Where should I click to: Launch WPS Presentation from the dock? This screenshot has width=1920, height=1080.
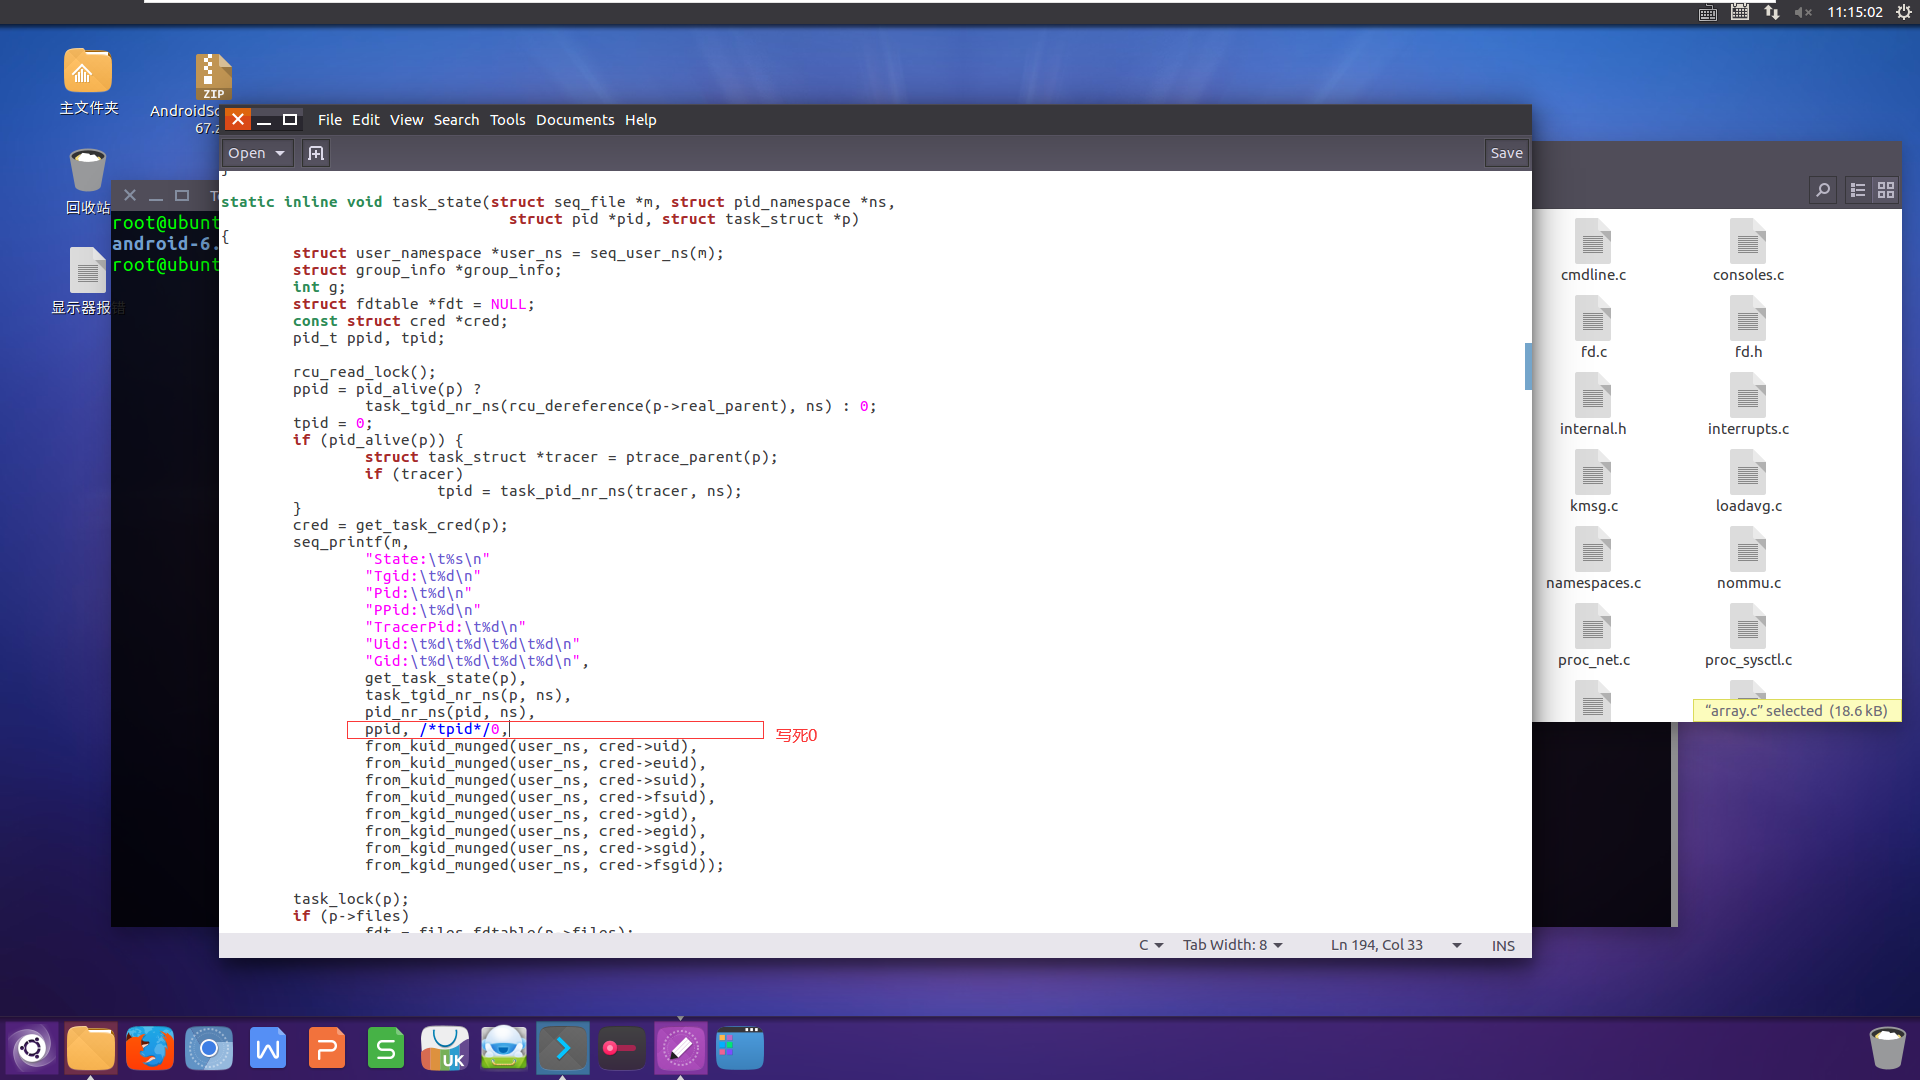click(x=327, y=1048)
